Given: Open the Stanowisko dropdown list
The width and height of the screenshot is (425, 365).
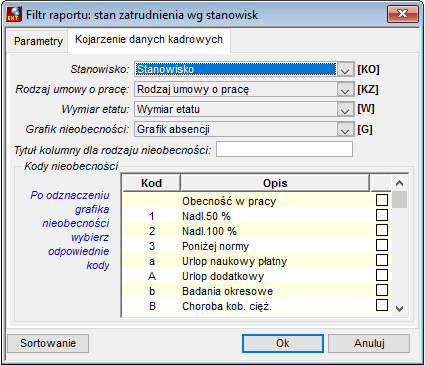Looking at the screenshot, I should (345, 69).
